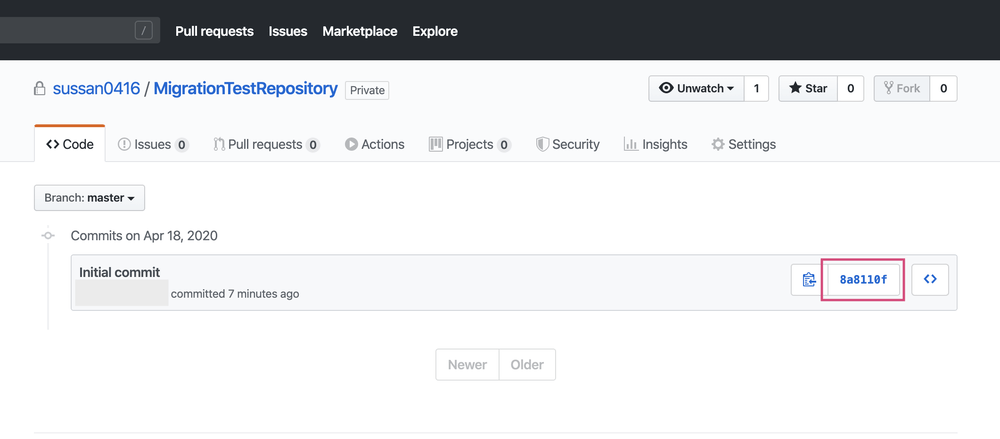
Task: Open the Actions tab
Action: (374, 144)
